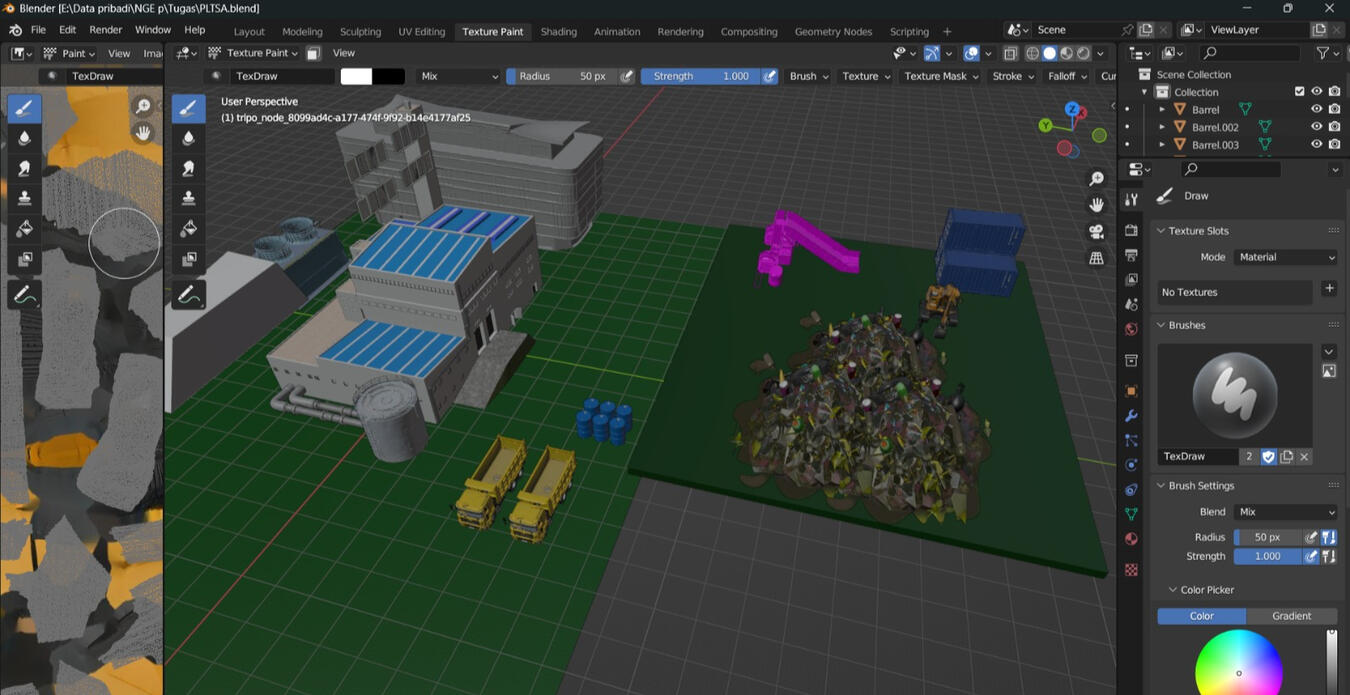Switch color picker to Gradient
This screenshot has height=695, width=1350.
1291,616
